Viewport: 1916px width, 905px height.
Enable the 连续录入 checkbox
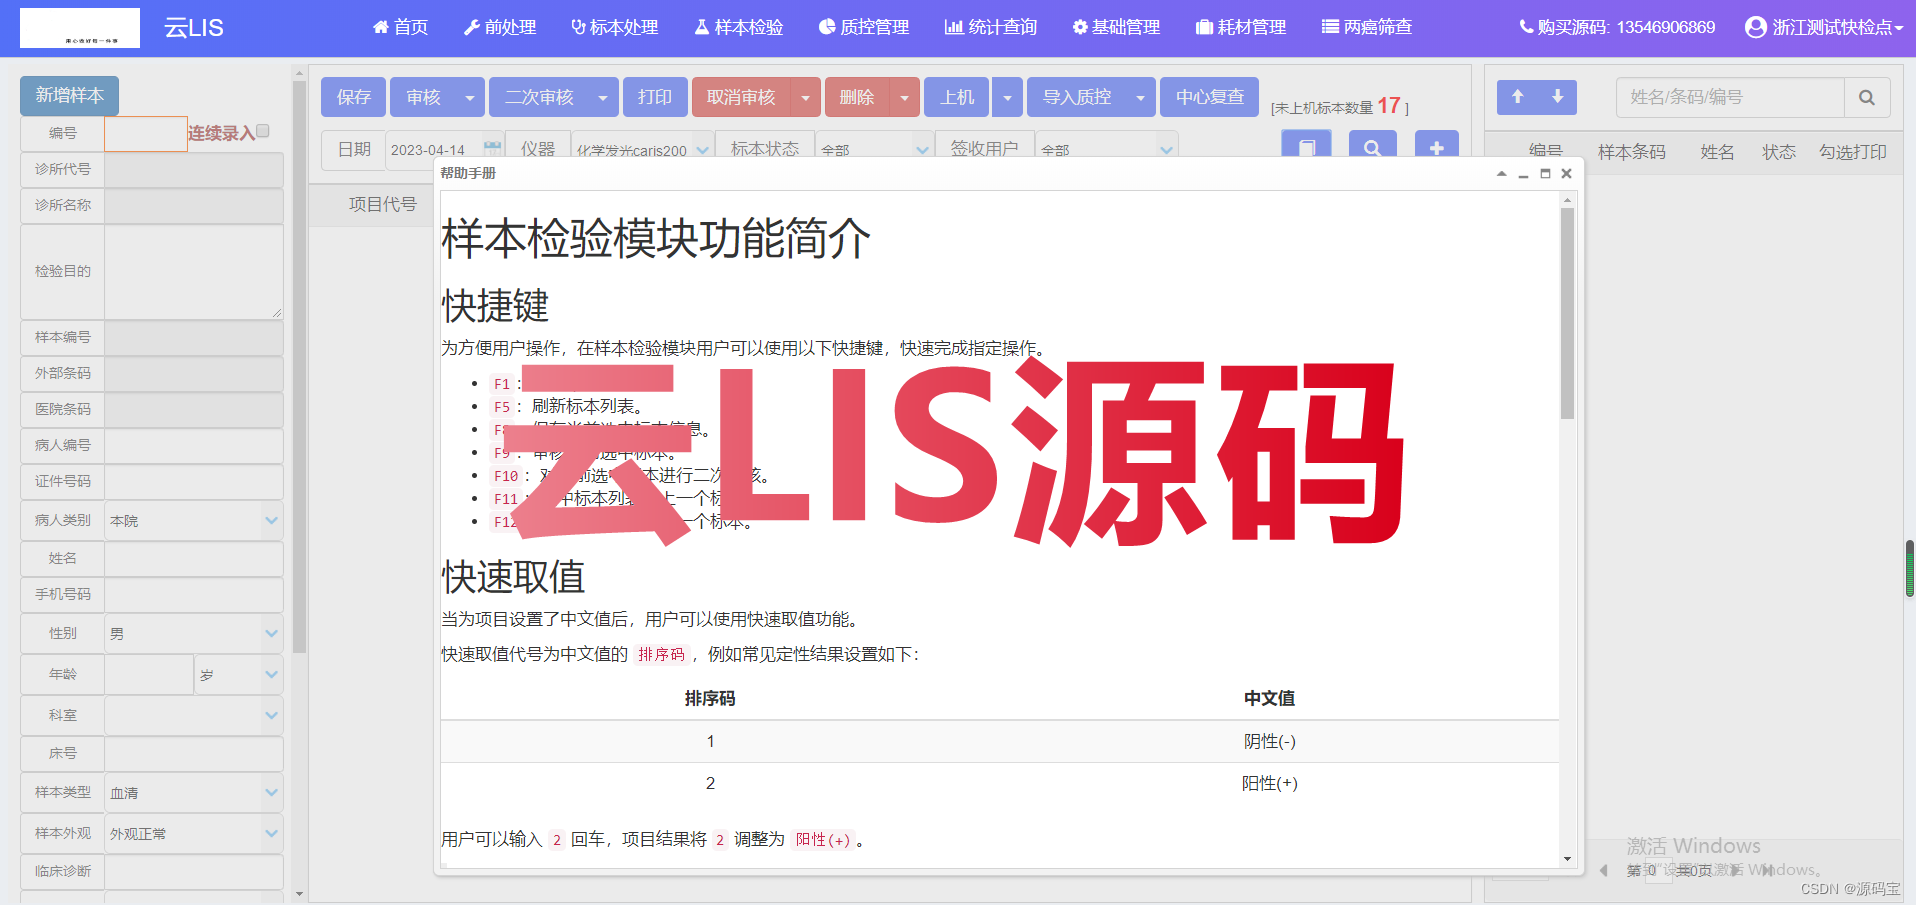click(x=262, y=130)
